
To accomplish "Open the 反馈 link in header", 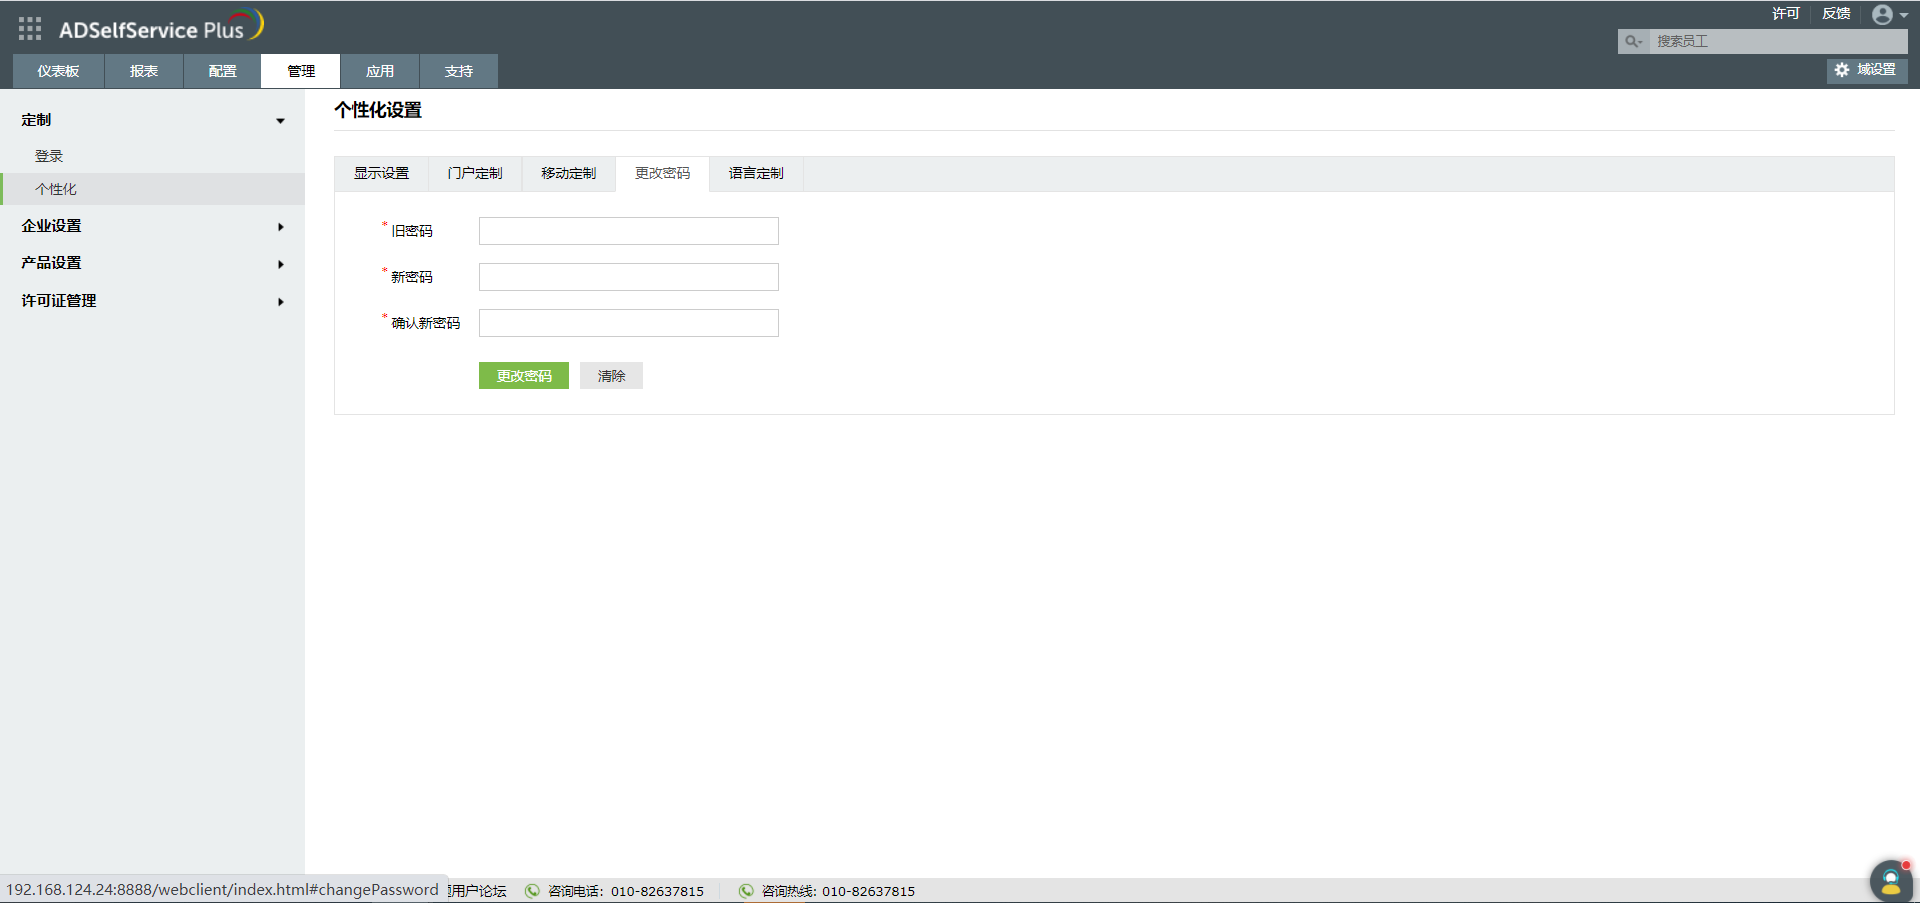I will click(x=1836, y=14).
